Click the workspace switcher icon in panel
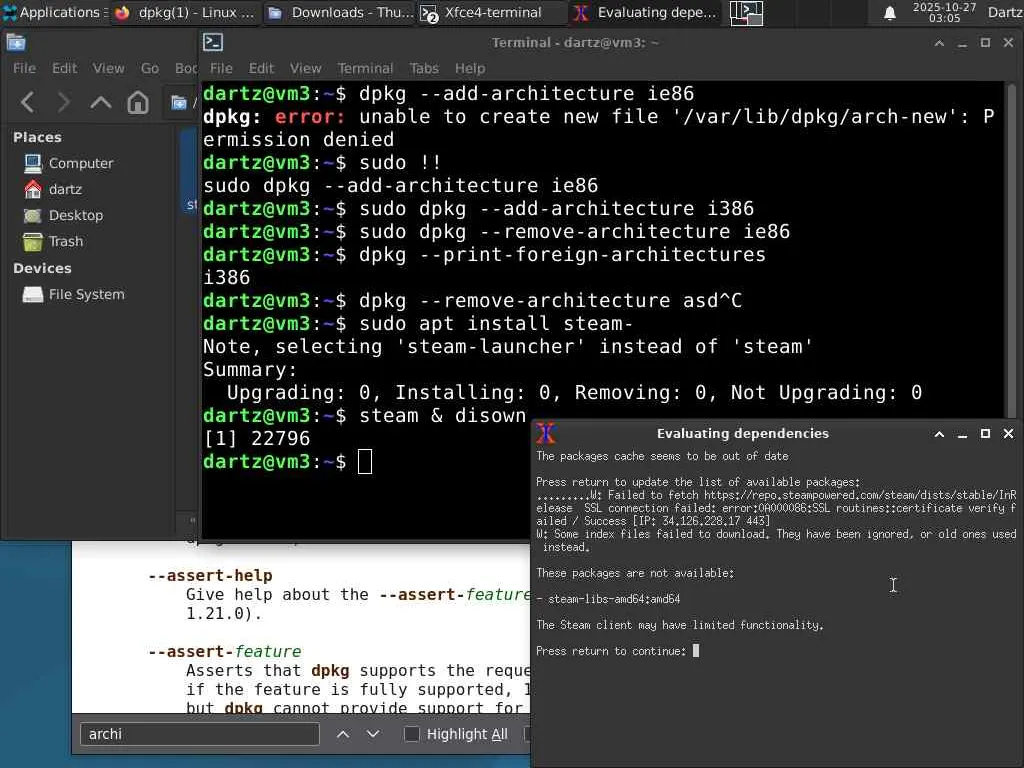 tap(746, 13)
